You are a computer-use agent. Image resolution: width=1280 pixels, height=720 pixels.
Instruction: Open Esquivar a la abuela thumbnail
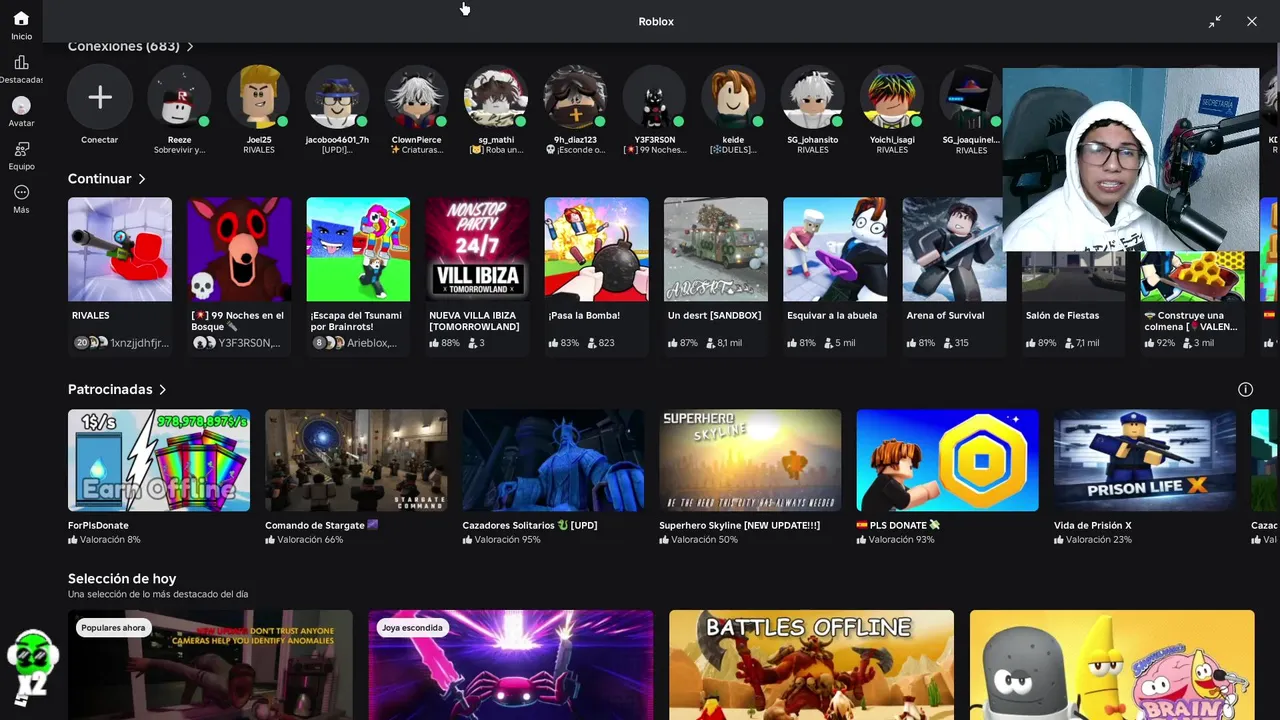(x=835, y=249)
